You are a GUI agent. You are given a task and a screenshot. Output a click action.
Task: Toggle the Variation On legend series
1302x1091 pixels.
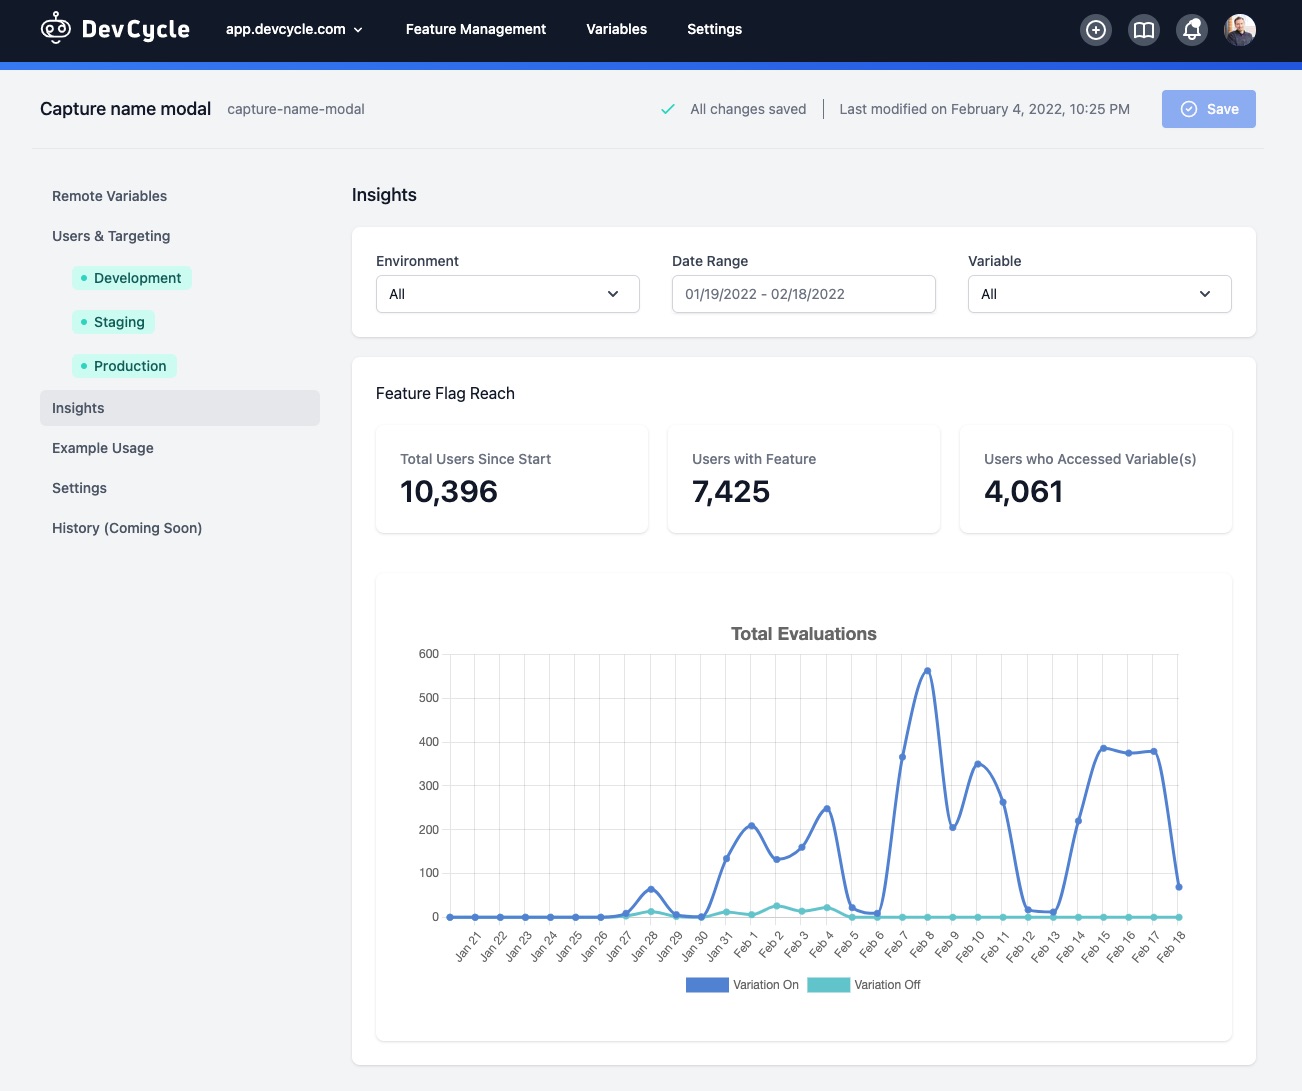coord(742,985)
